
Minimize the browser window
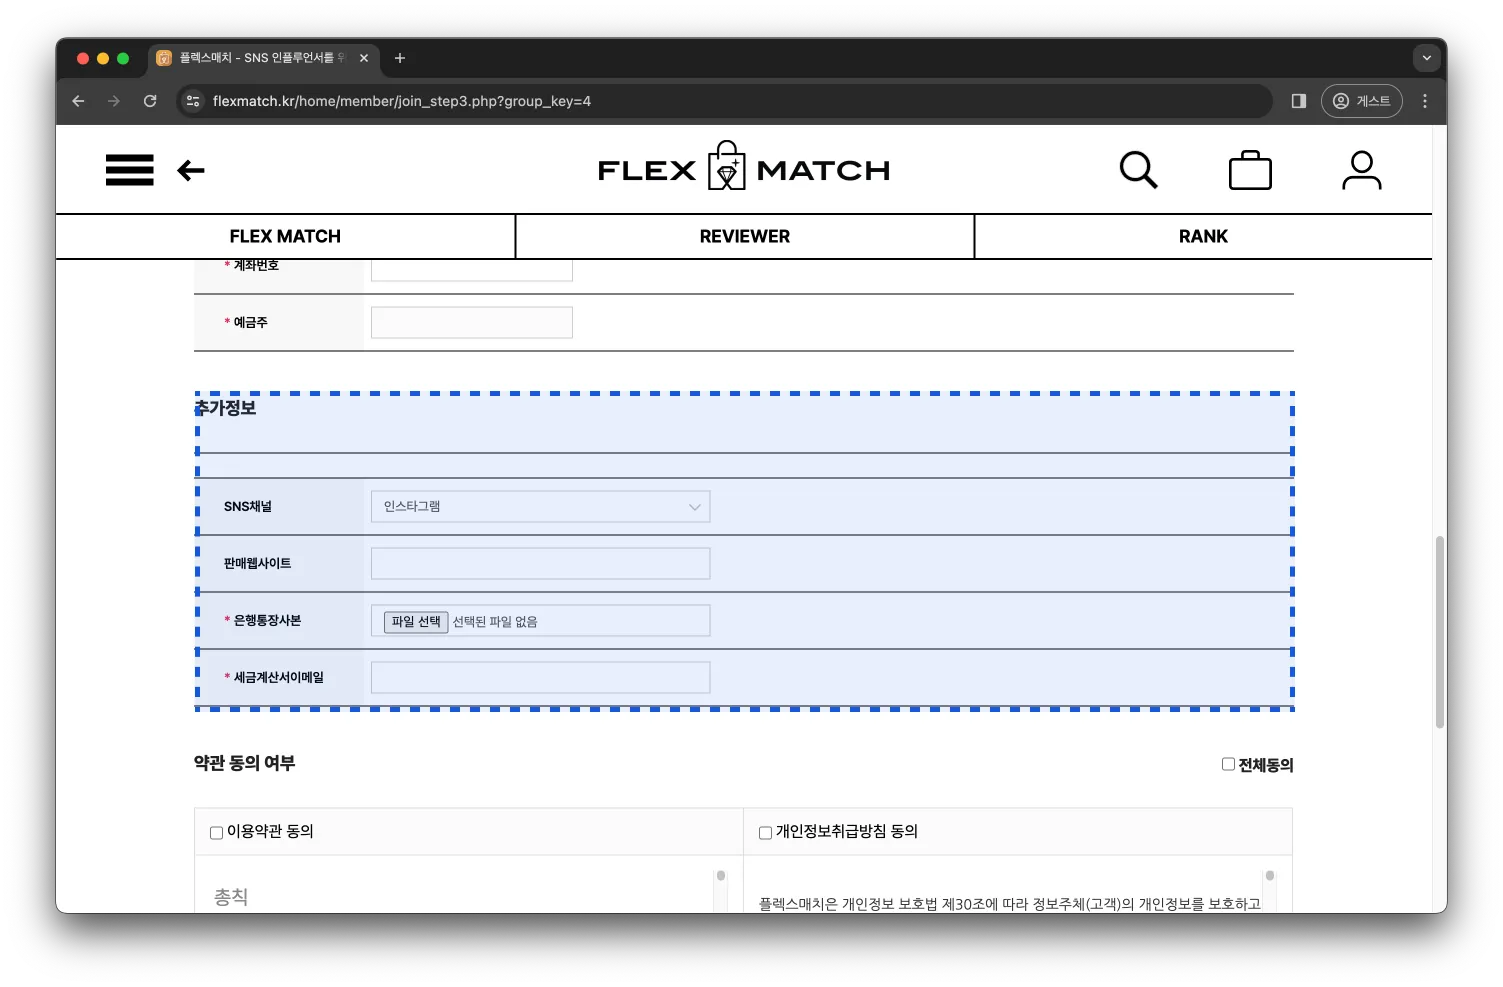click(x=103, y=58)
